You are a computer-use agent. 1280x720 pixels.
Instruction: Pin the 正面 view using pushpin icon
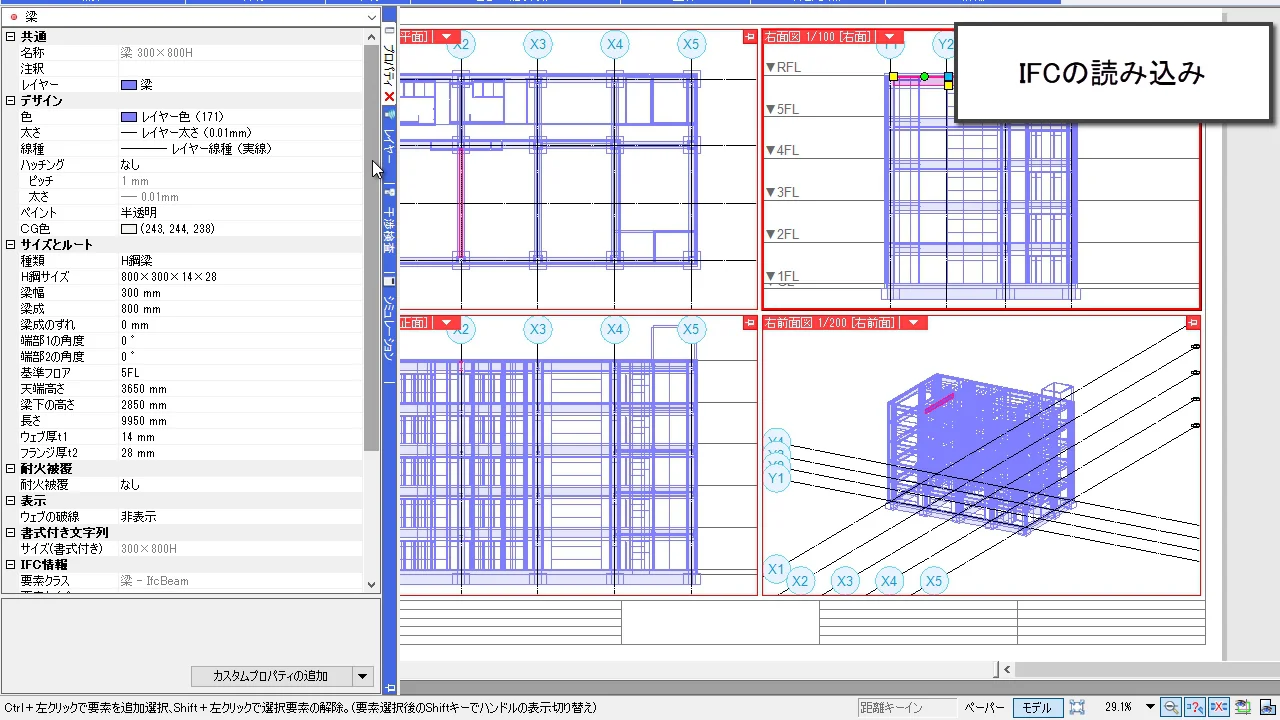pos(750,323)
